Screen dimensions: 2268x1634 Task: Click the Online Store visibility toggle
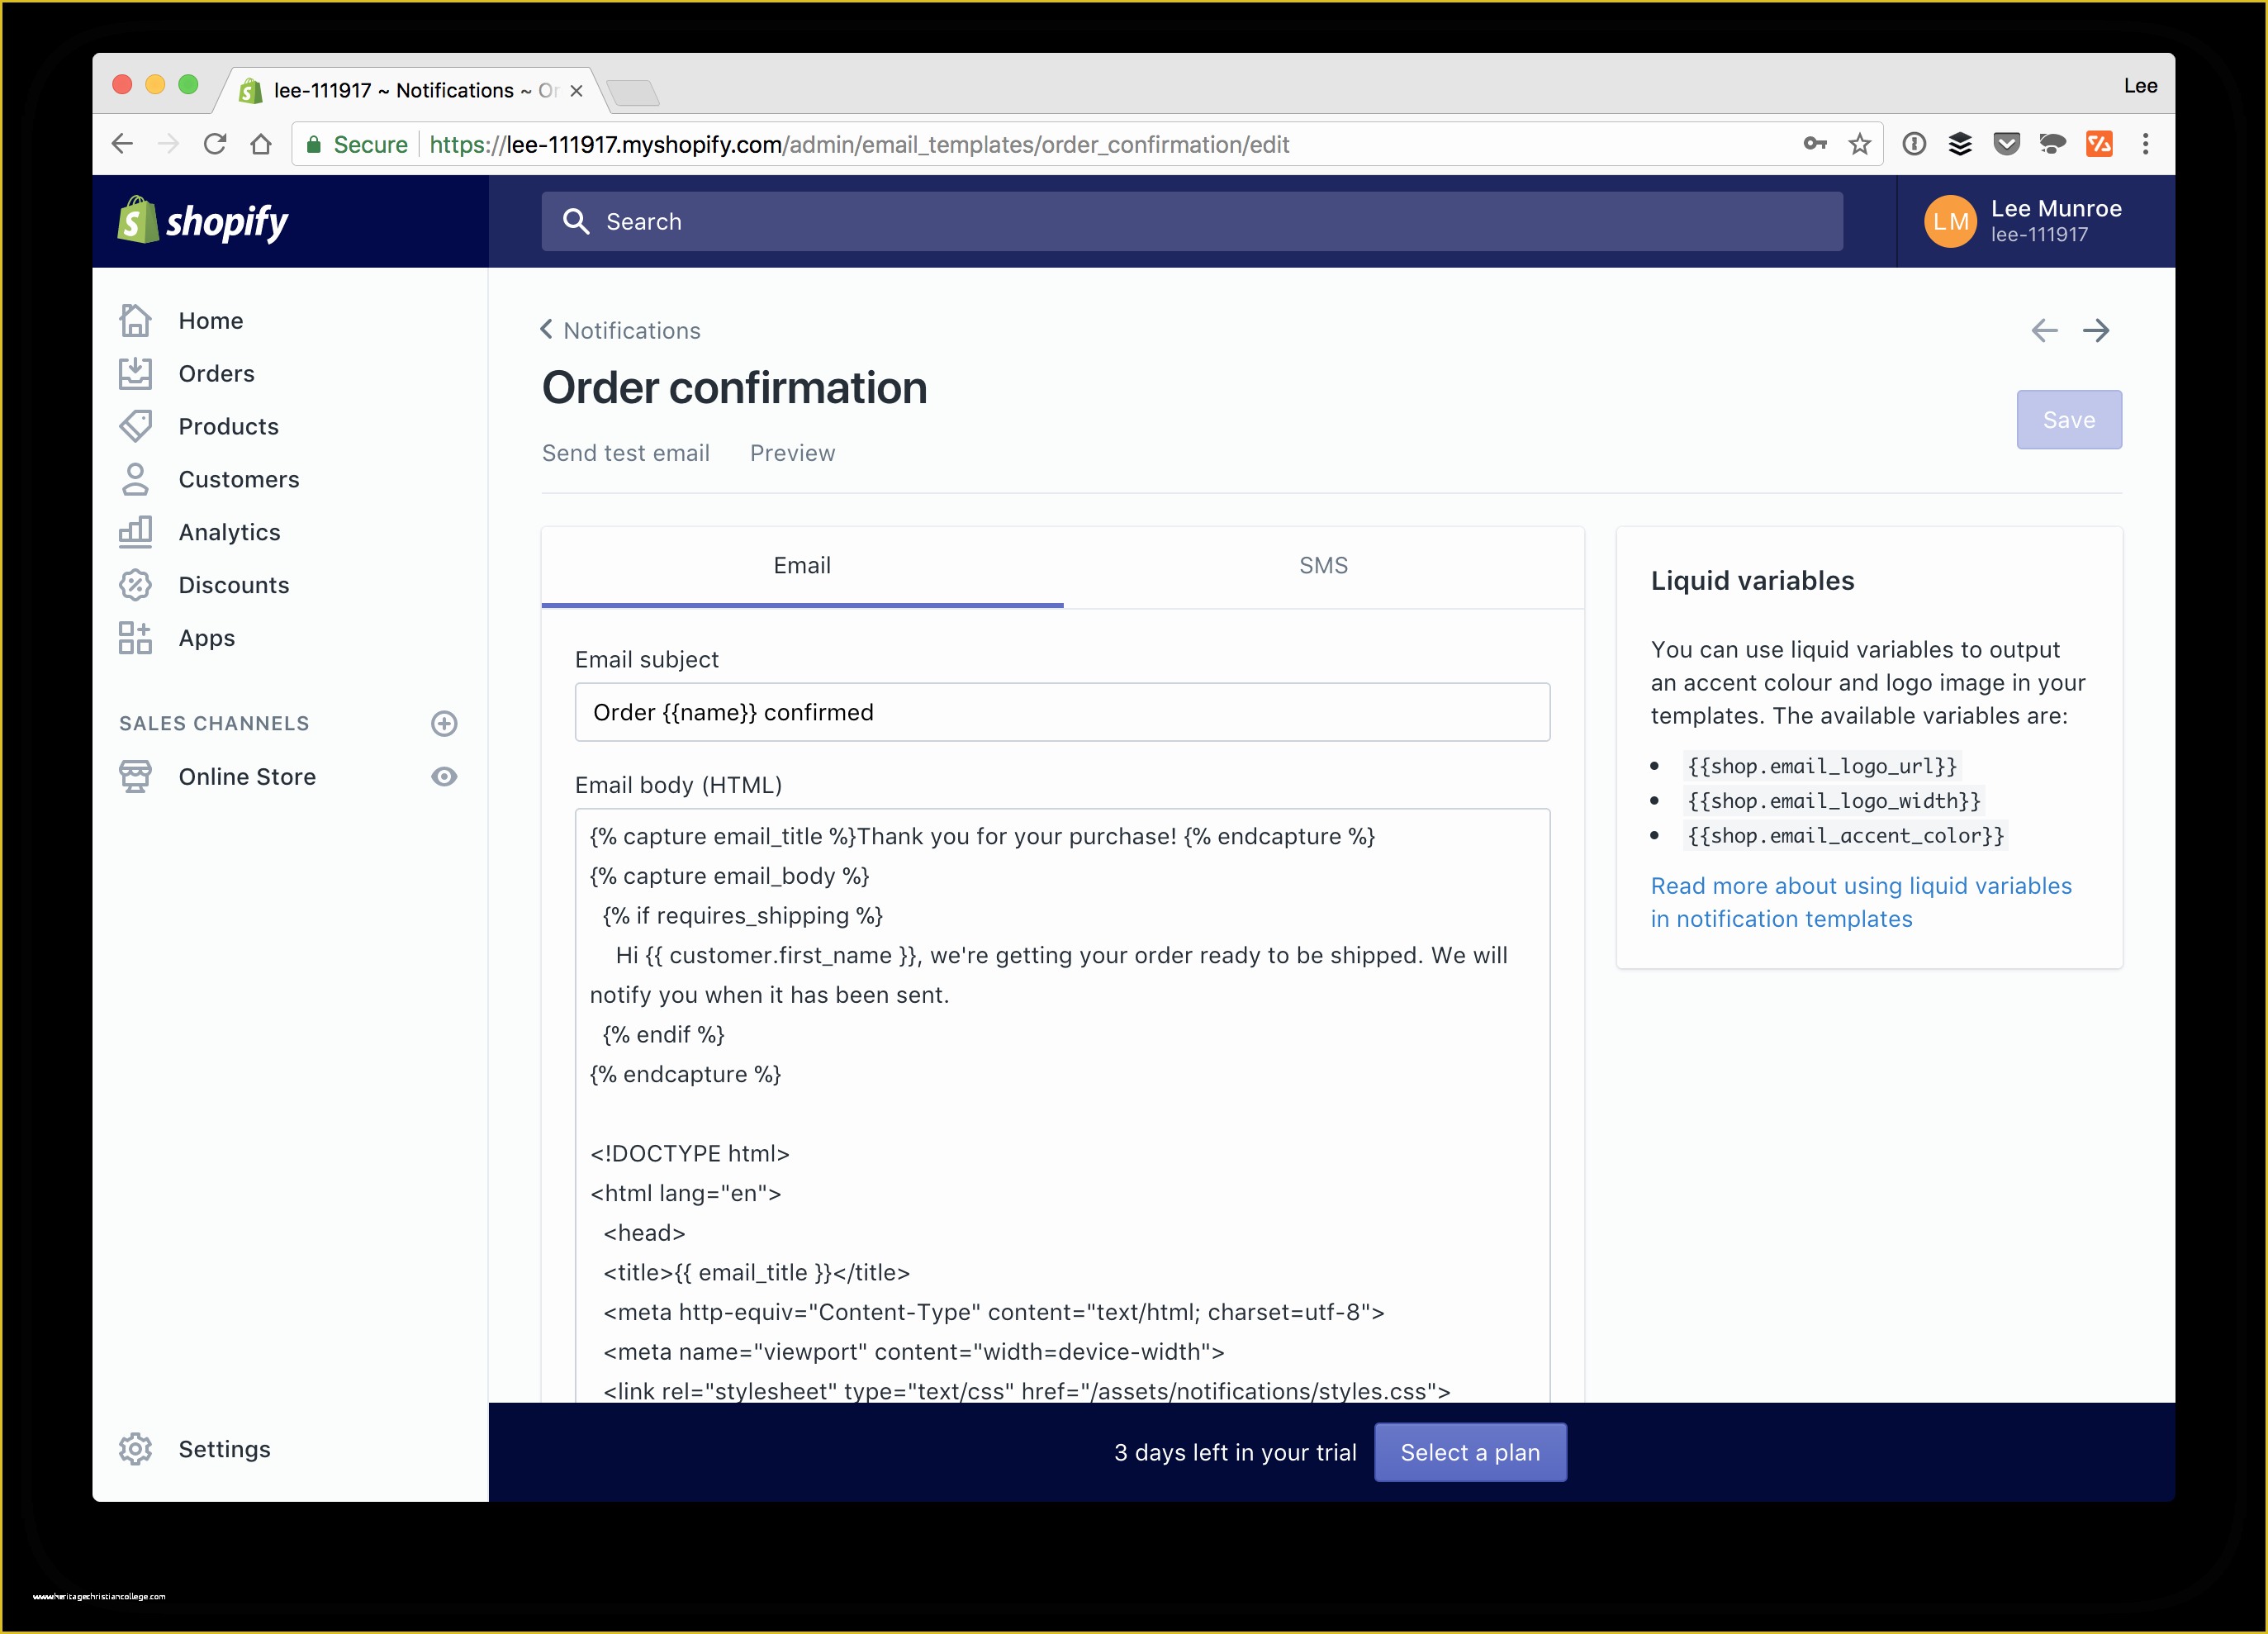(445, 777)
